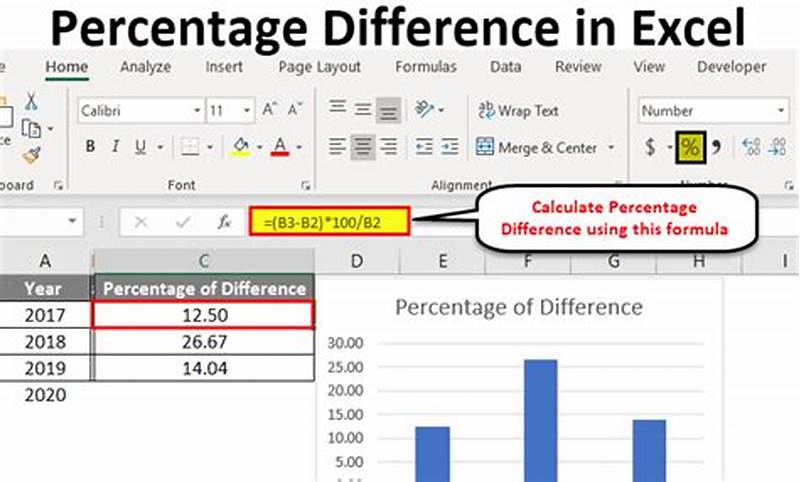Select column C header

coord(204,261)
